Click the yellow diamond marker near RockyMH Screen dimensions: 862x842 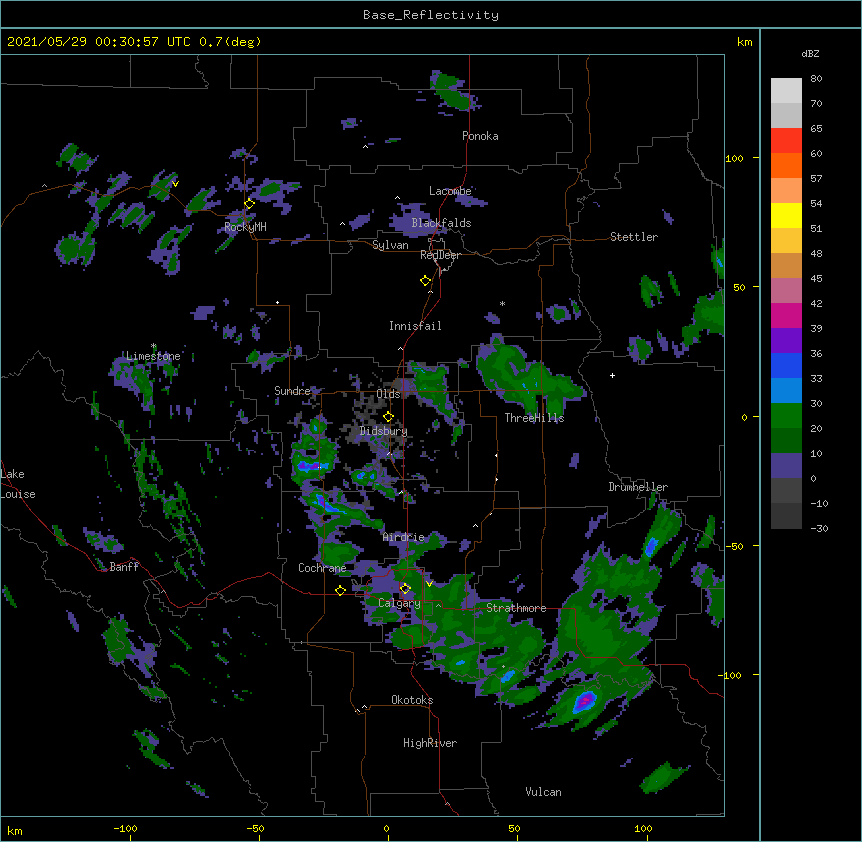[250, 204]
